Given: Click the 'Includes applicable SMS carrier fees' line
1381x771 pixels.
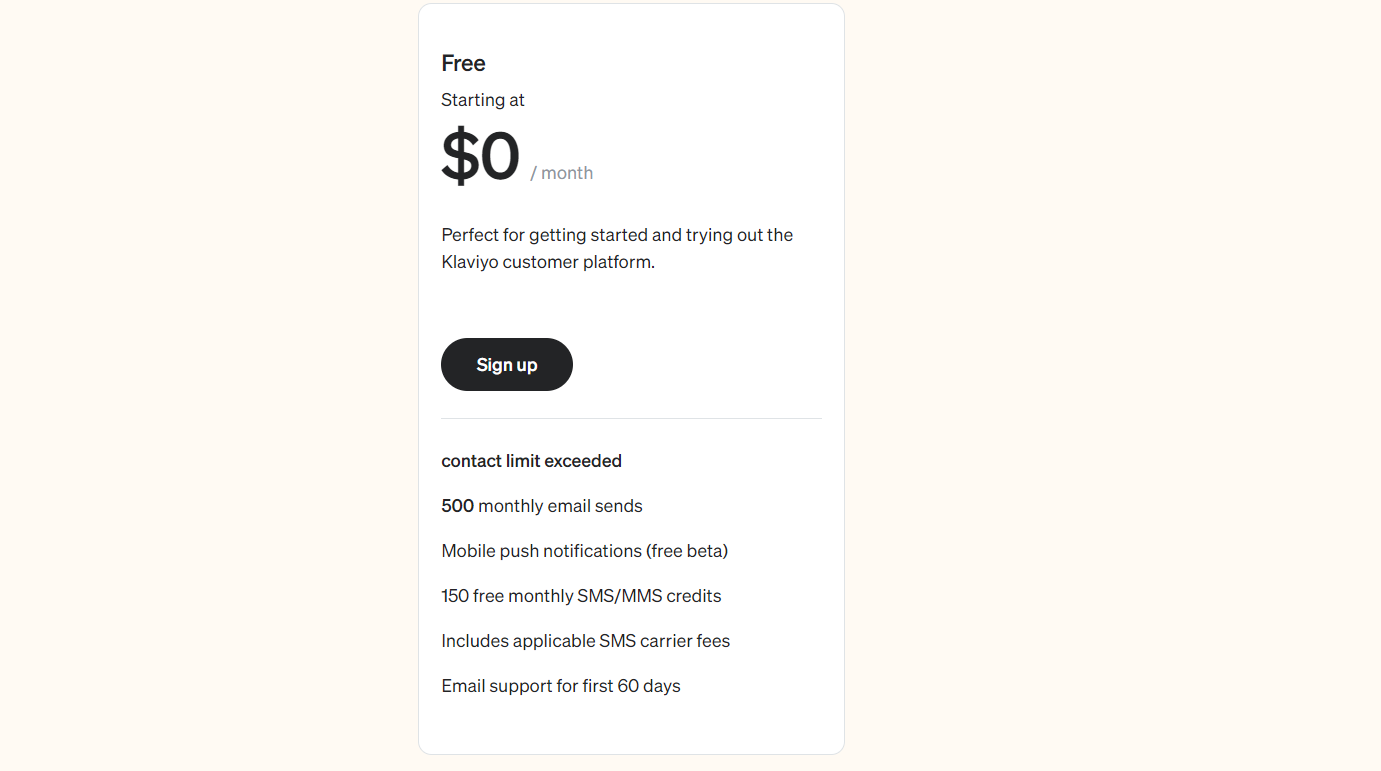Looking at the screenshot, I should point(586,641).
